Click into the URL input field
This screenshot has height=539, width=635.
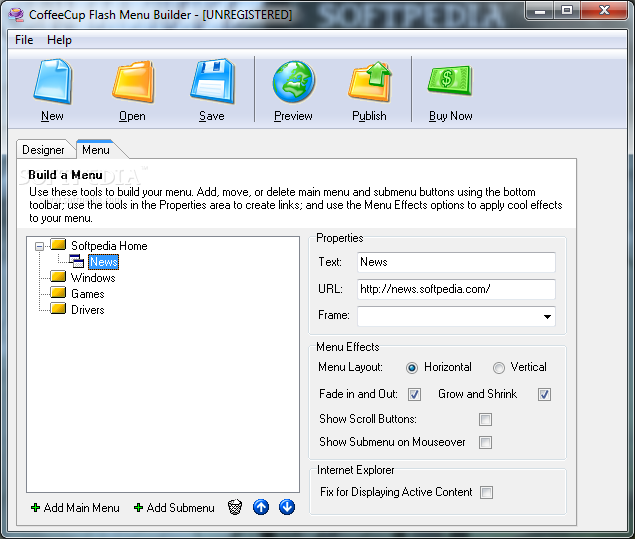(456, 289)
